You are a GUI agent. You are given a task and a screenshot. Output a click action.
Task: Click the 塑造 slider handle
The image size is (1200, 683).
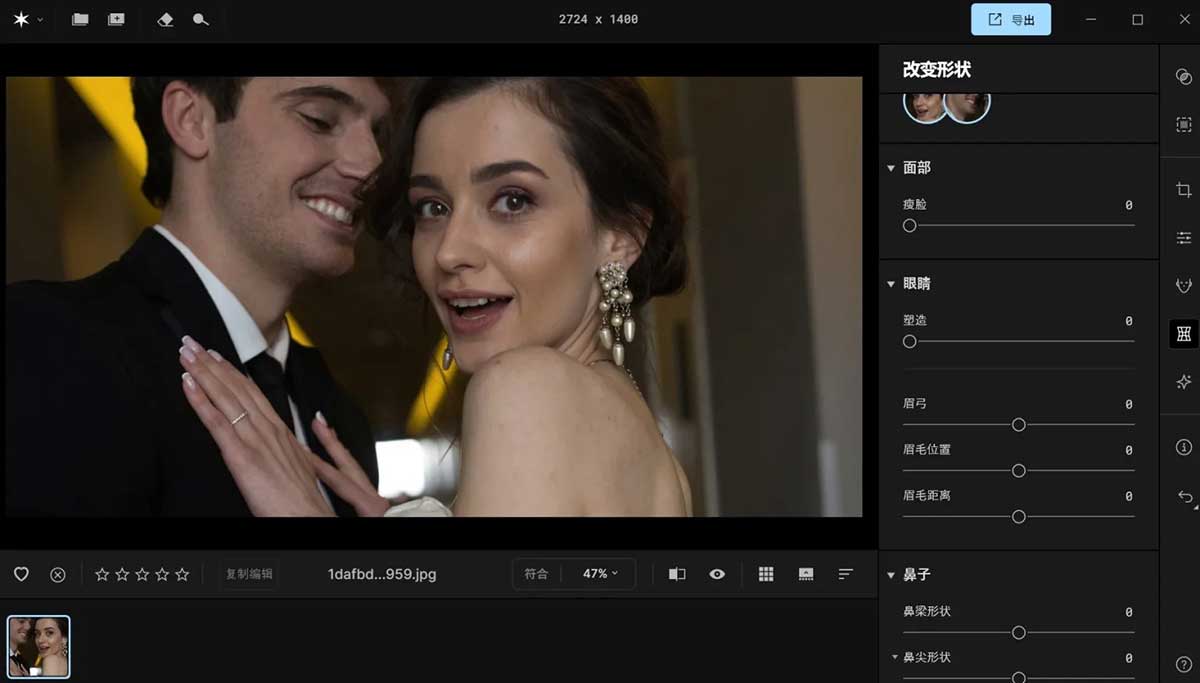point(910,342)
